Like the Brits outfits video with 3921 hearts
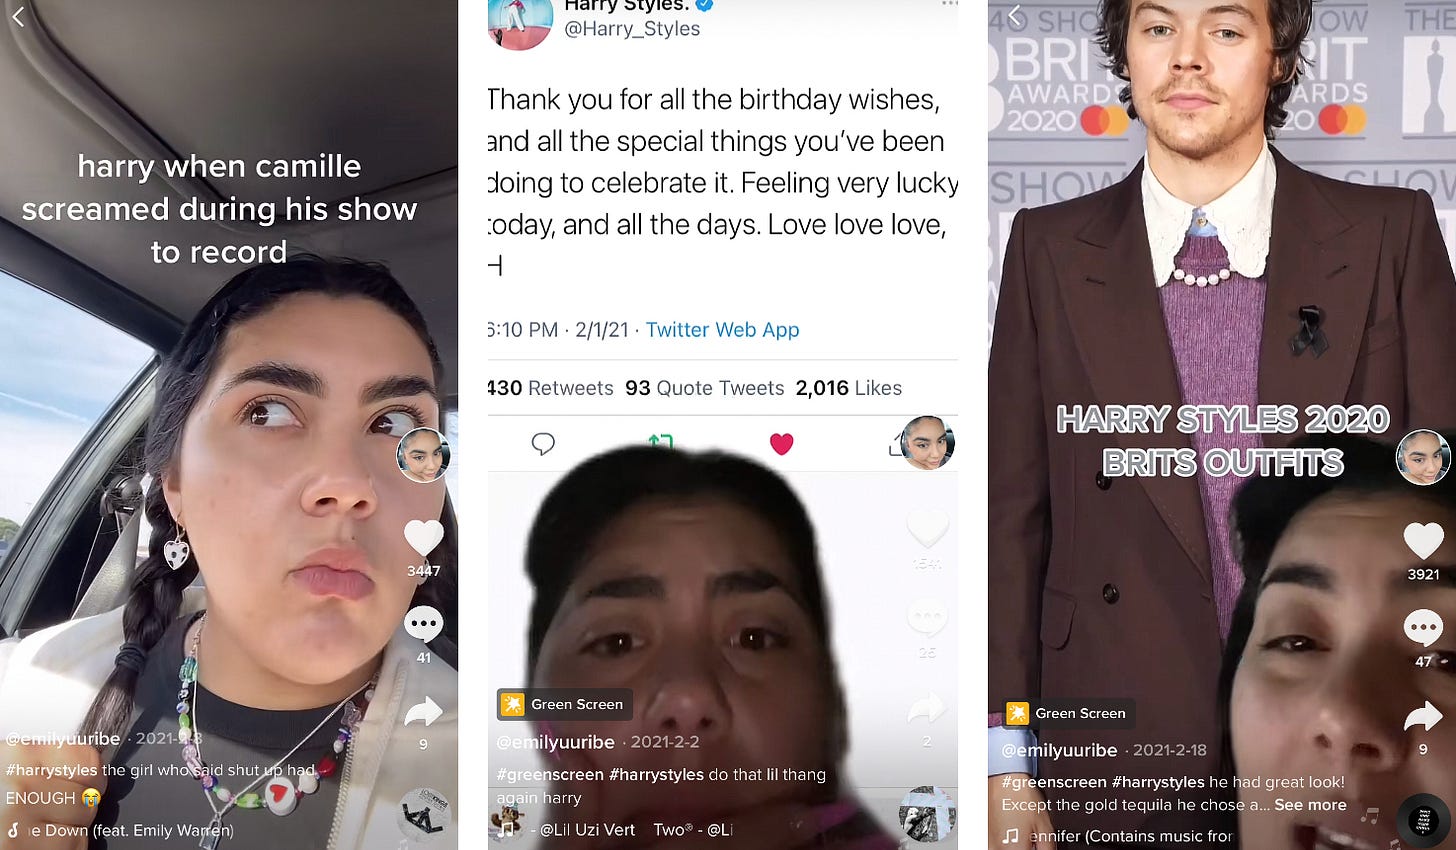The image size is (1456, 850). point(1423,541)
